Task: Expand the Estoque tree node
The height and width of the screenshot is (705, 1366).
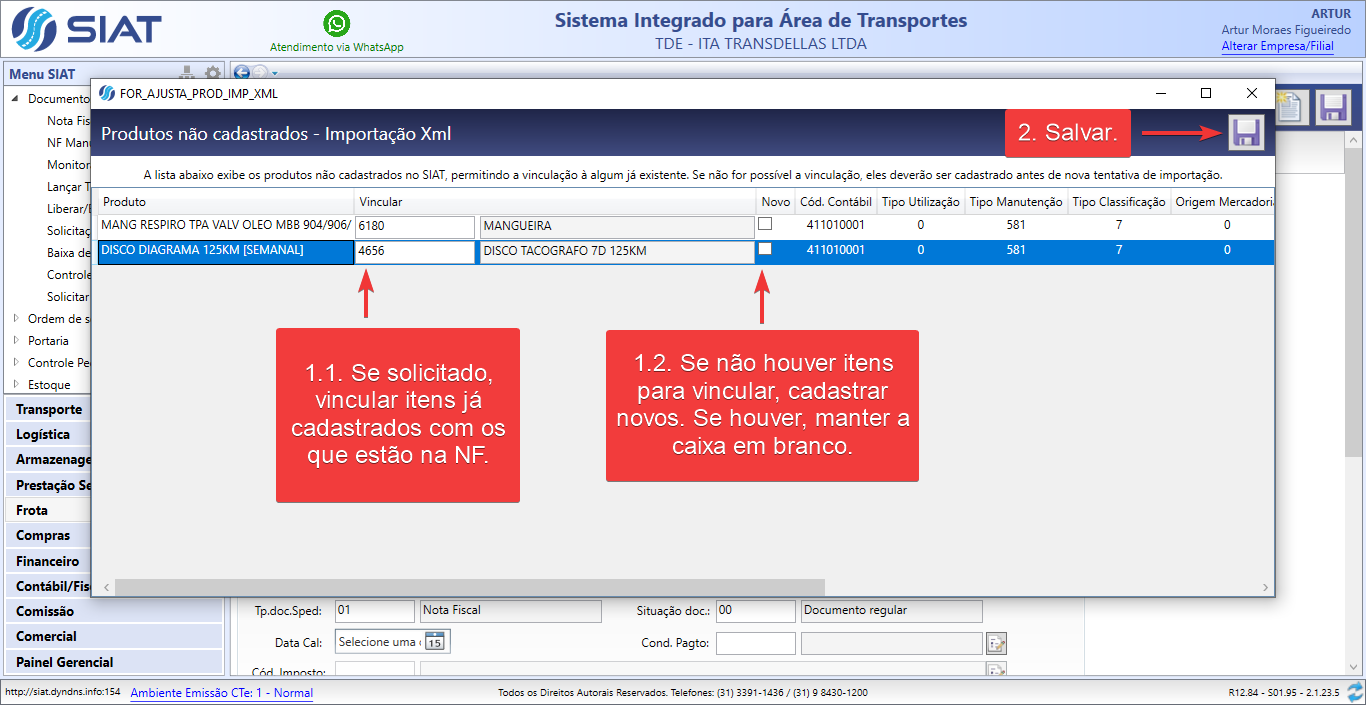Action: tap(16, 385)
